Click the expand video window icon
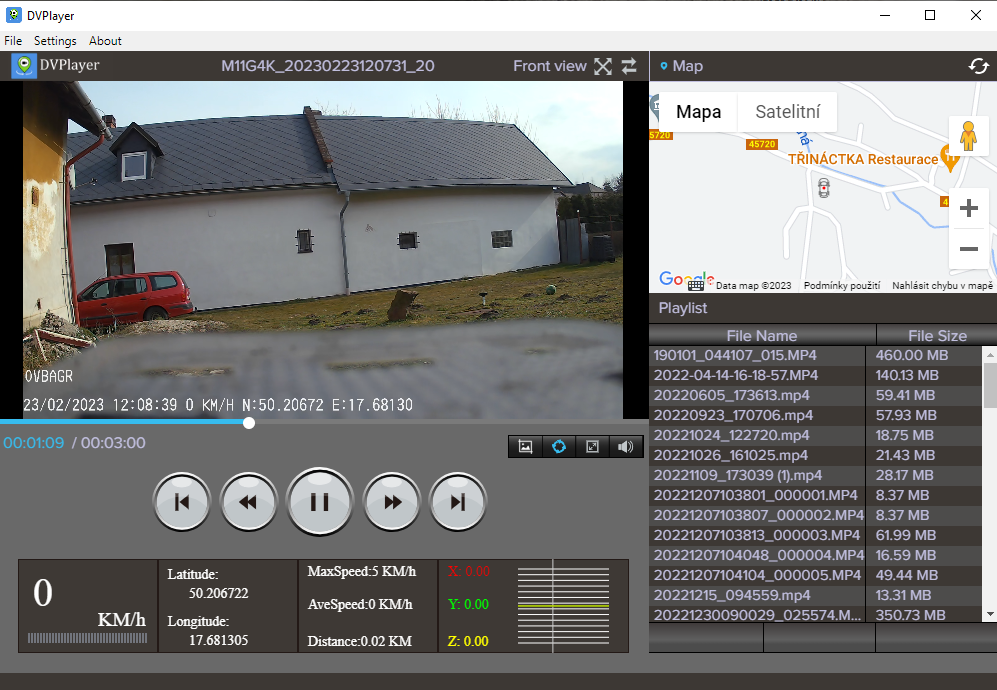 pyautogui.click(x=592, y=446)
